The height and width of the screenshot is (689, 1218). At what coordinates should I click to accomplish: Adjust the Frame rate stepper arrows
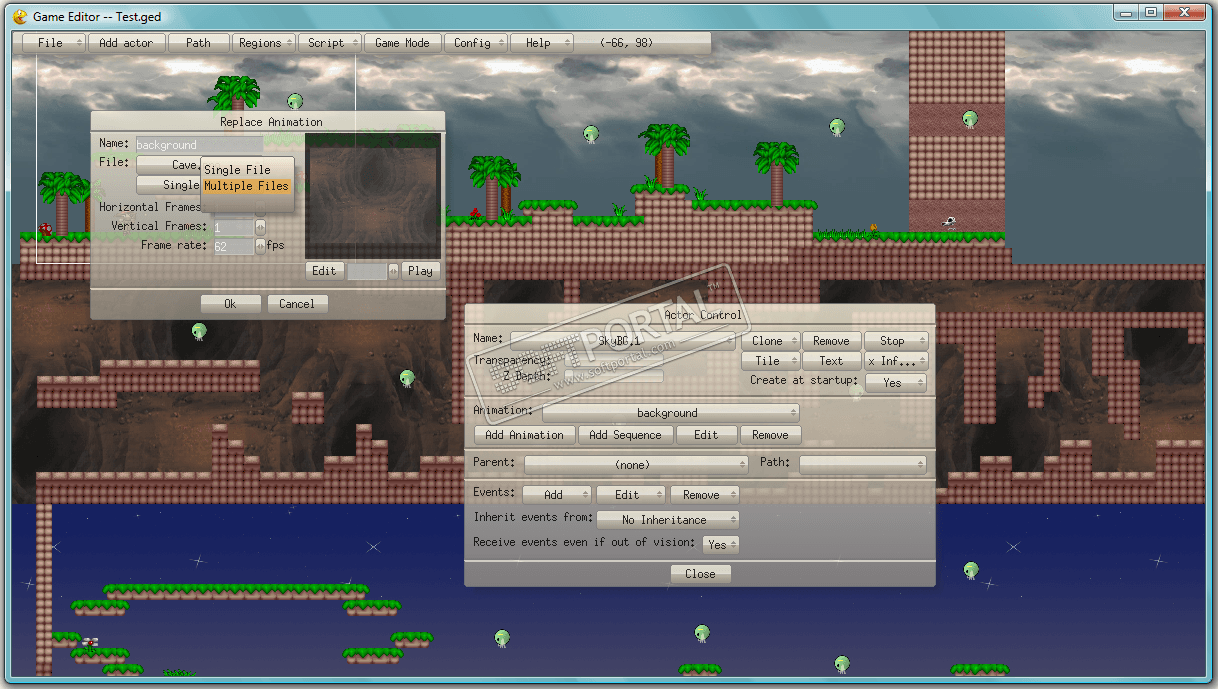[261, 246]
